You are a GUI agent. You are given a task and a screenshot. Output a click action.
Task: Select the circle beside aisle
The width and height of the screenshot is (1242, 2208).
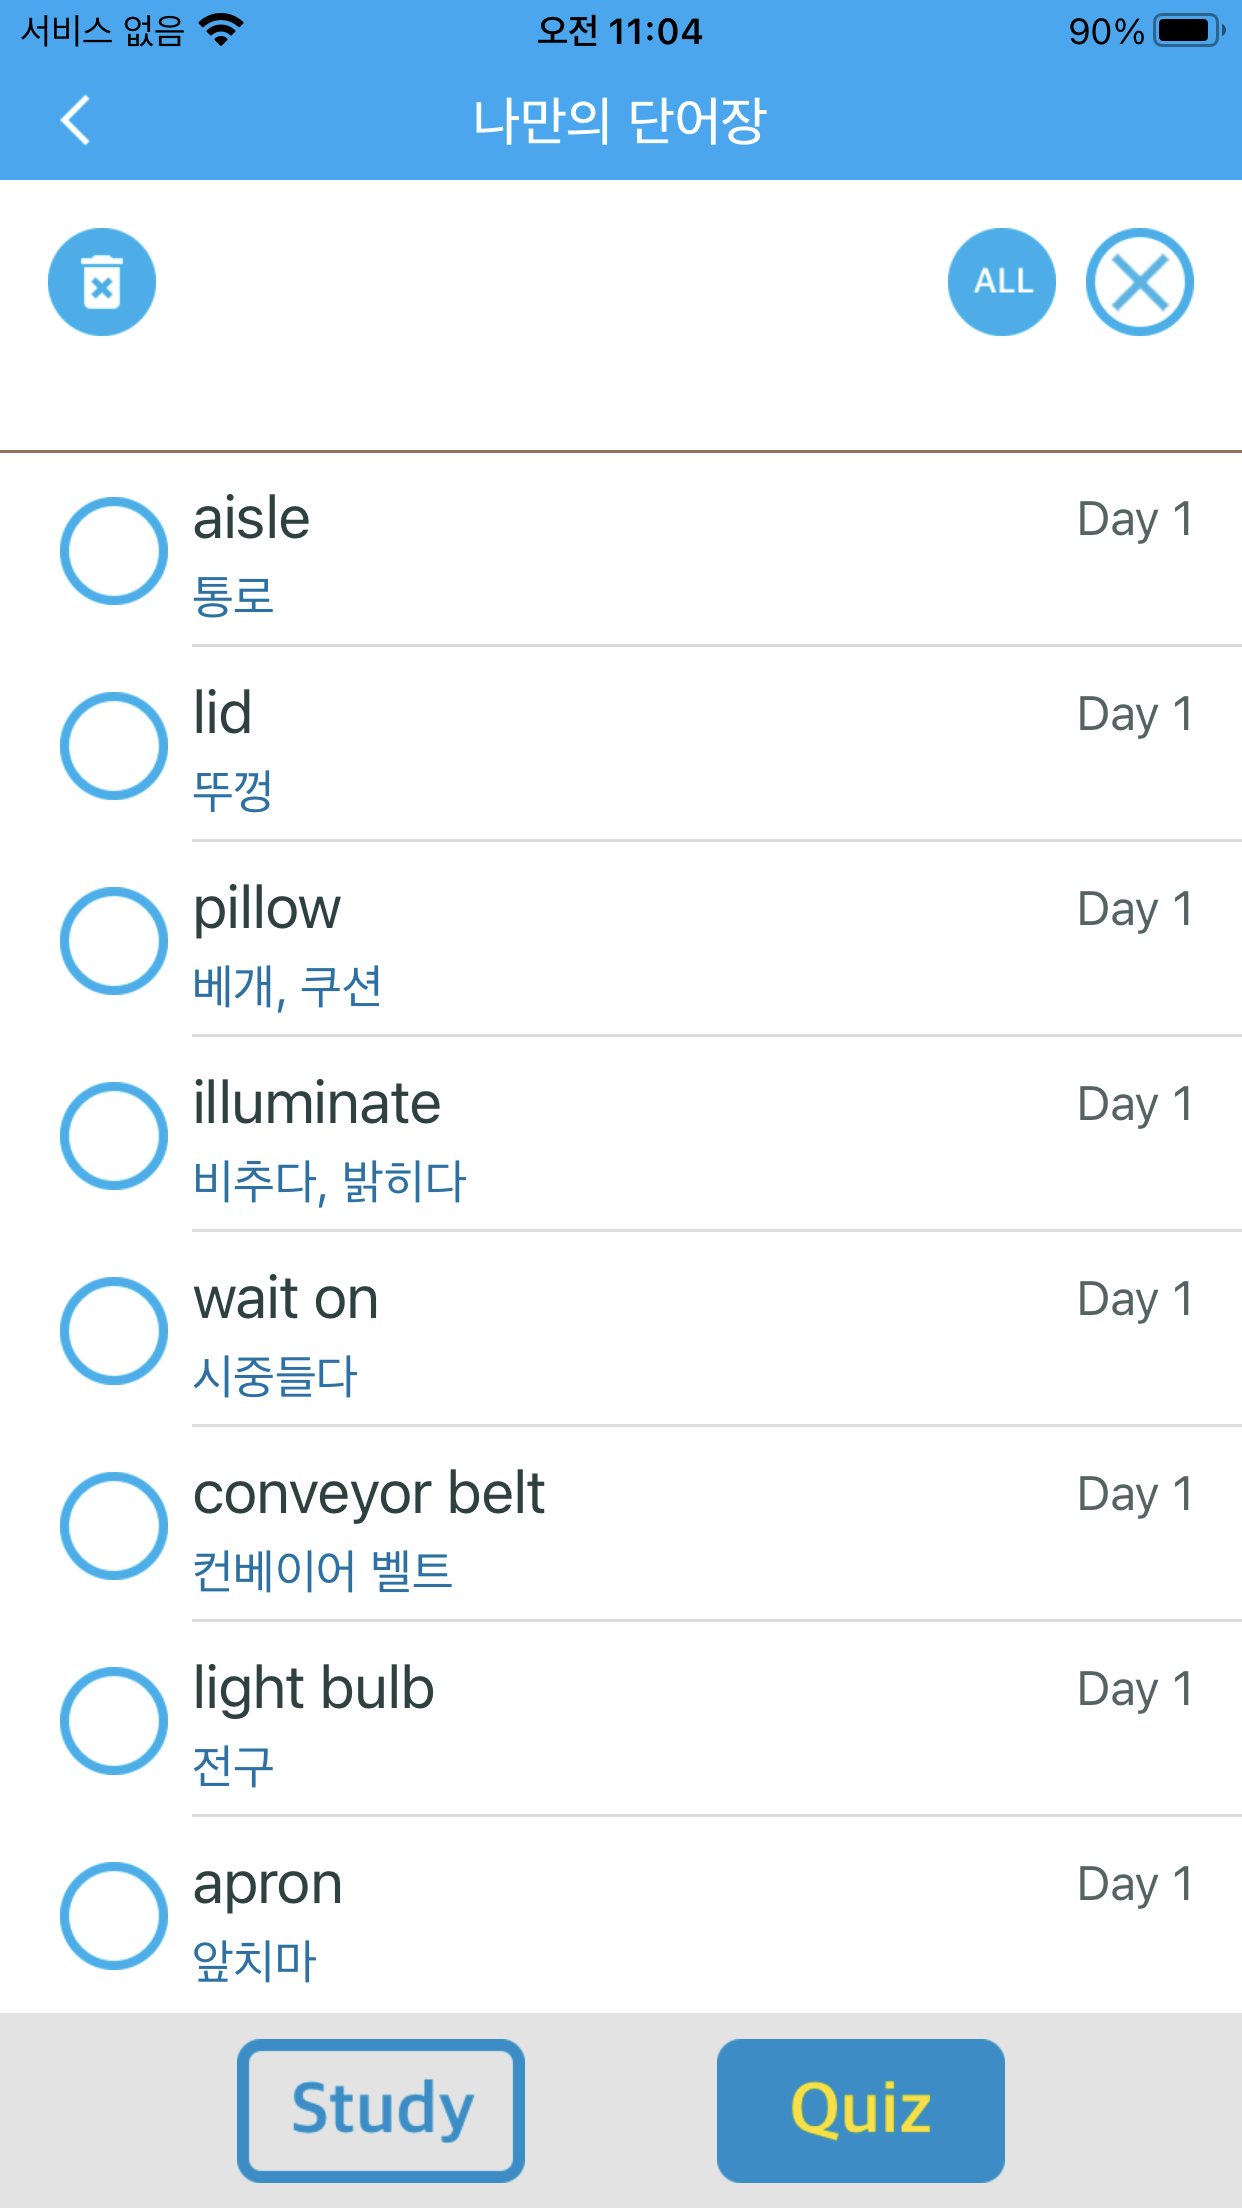114,551
